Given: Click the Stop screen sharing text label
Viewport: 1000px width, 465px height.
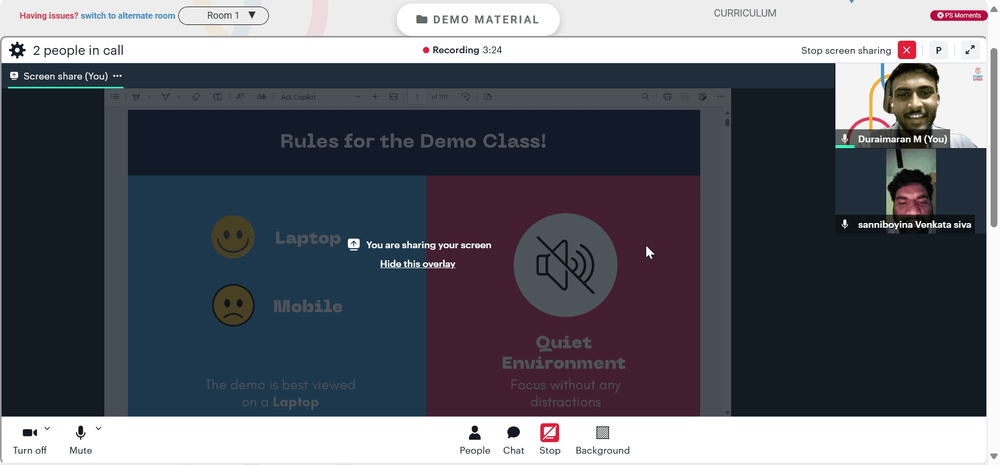Looking at the screenshot, I should click(846, 50).
